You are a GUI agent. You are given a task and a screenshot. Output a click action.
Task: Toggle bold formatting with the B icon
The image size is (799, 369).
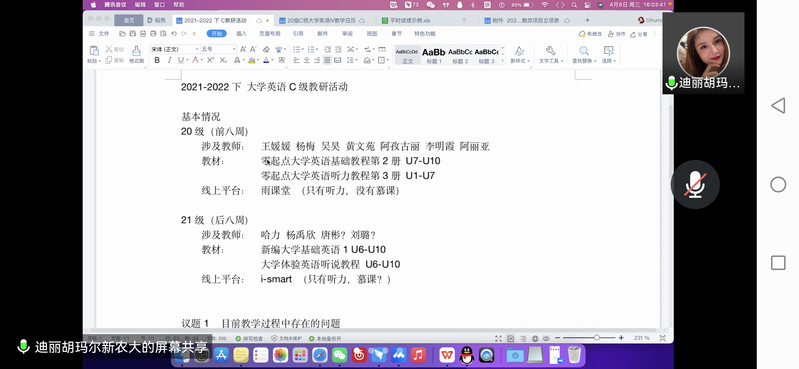157,60
